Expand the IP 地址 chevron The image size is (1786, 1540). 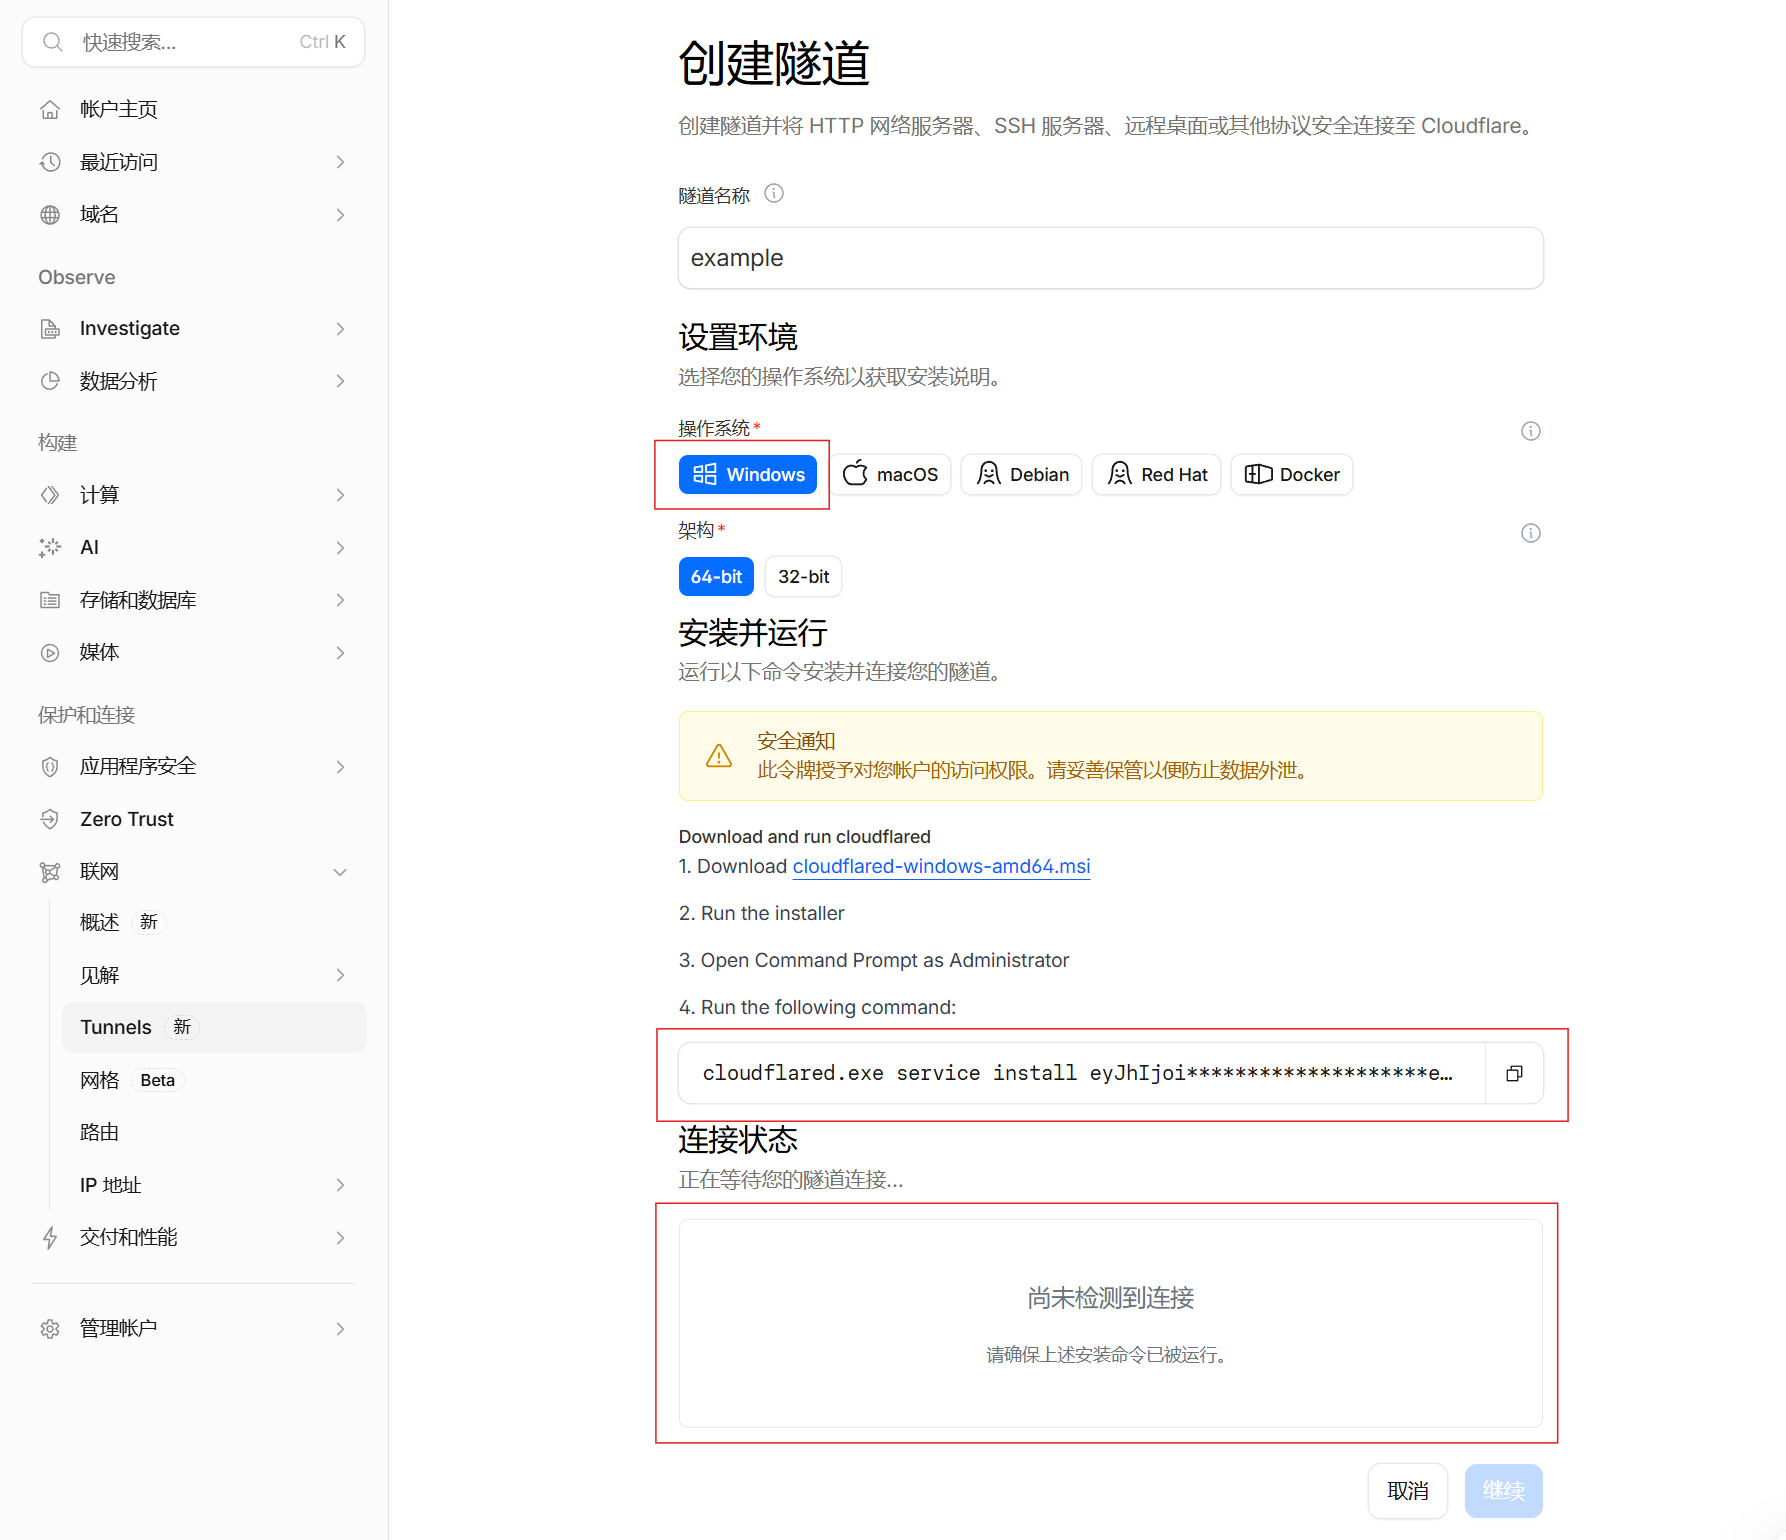[x=340, y=1185]
